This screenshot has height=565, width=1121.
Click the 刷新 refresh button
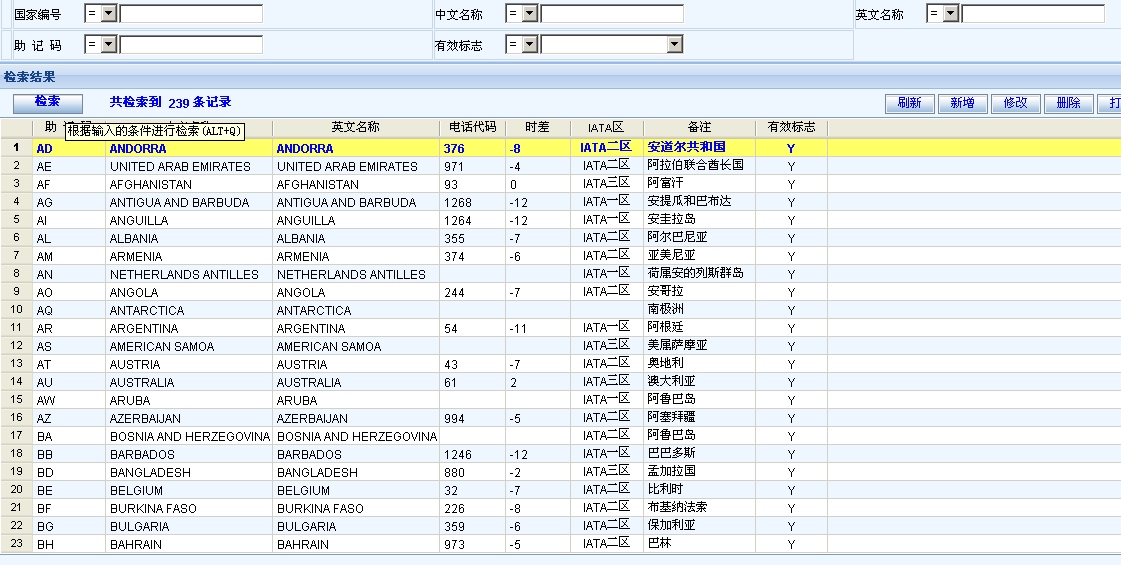[909, 103]
